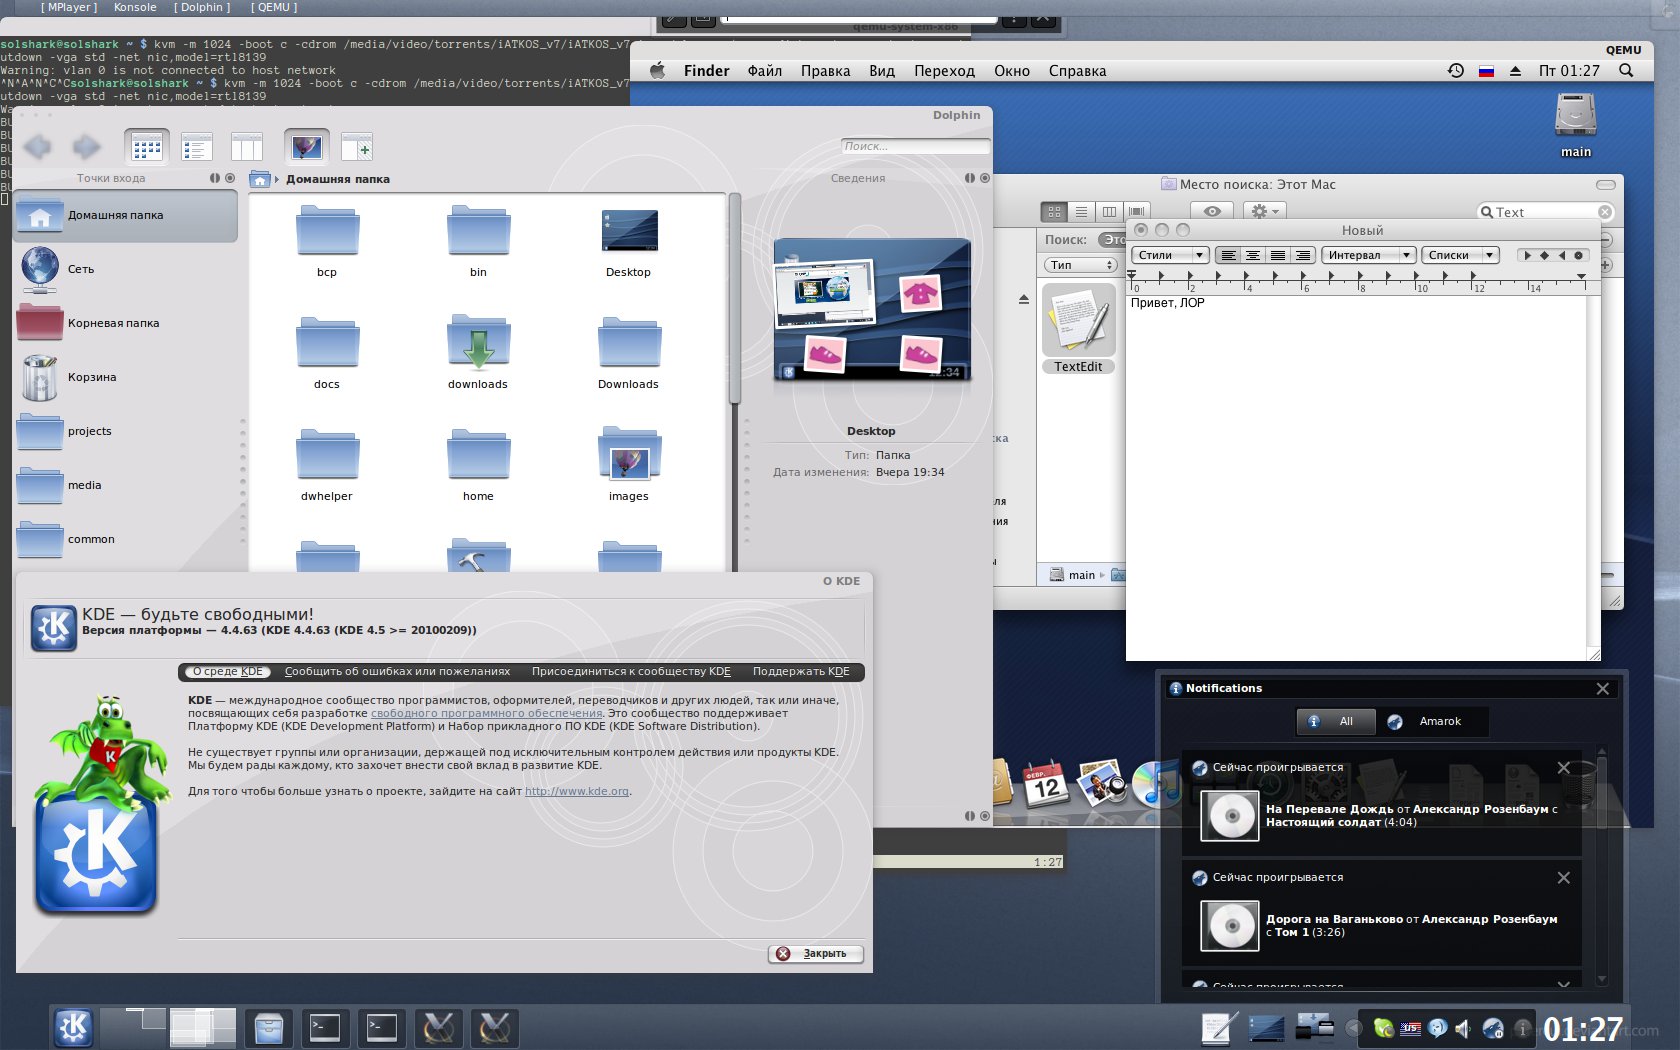
Task: Switch Finder to column view
Action: pos(1109,212)
